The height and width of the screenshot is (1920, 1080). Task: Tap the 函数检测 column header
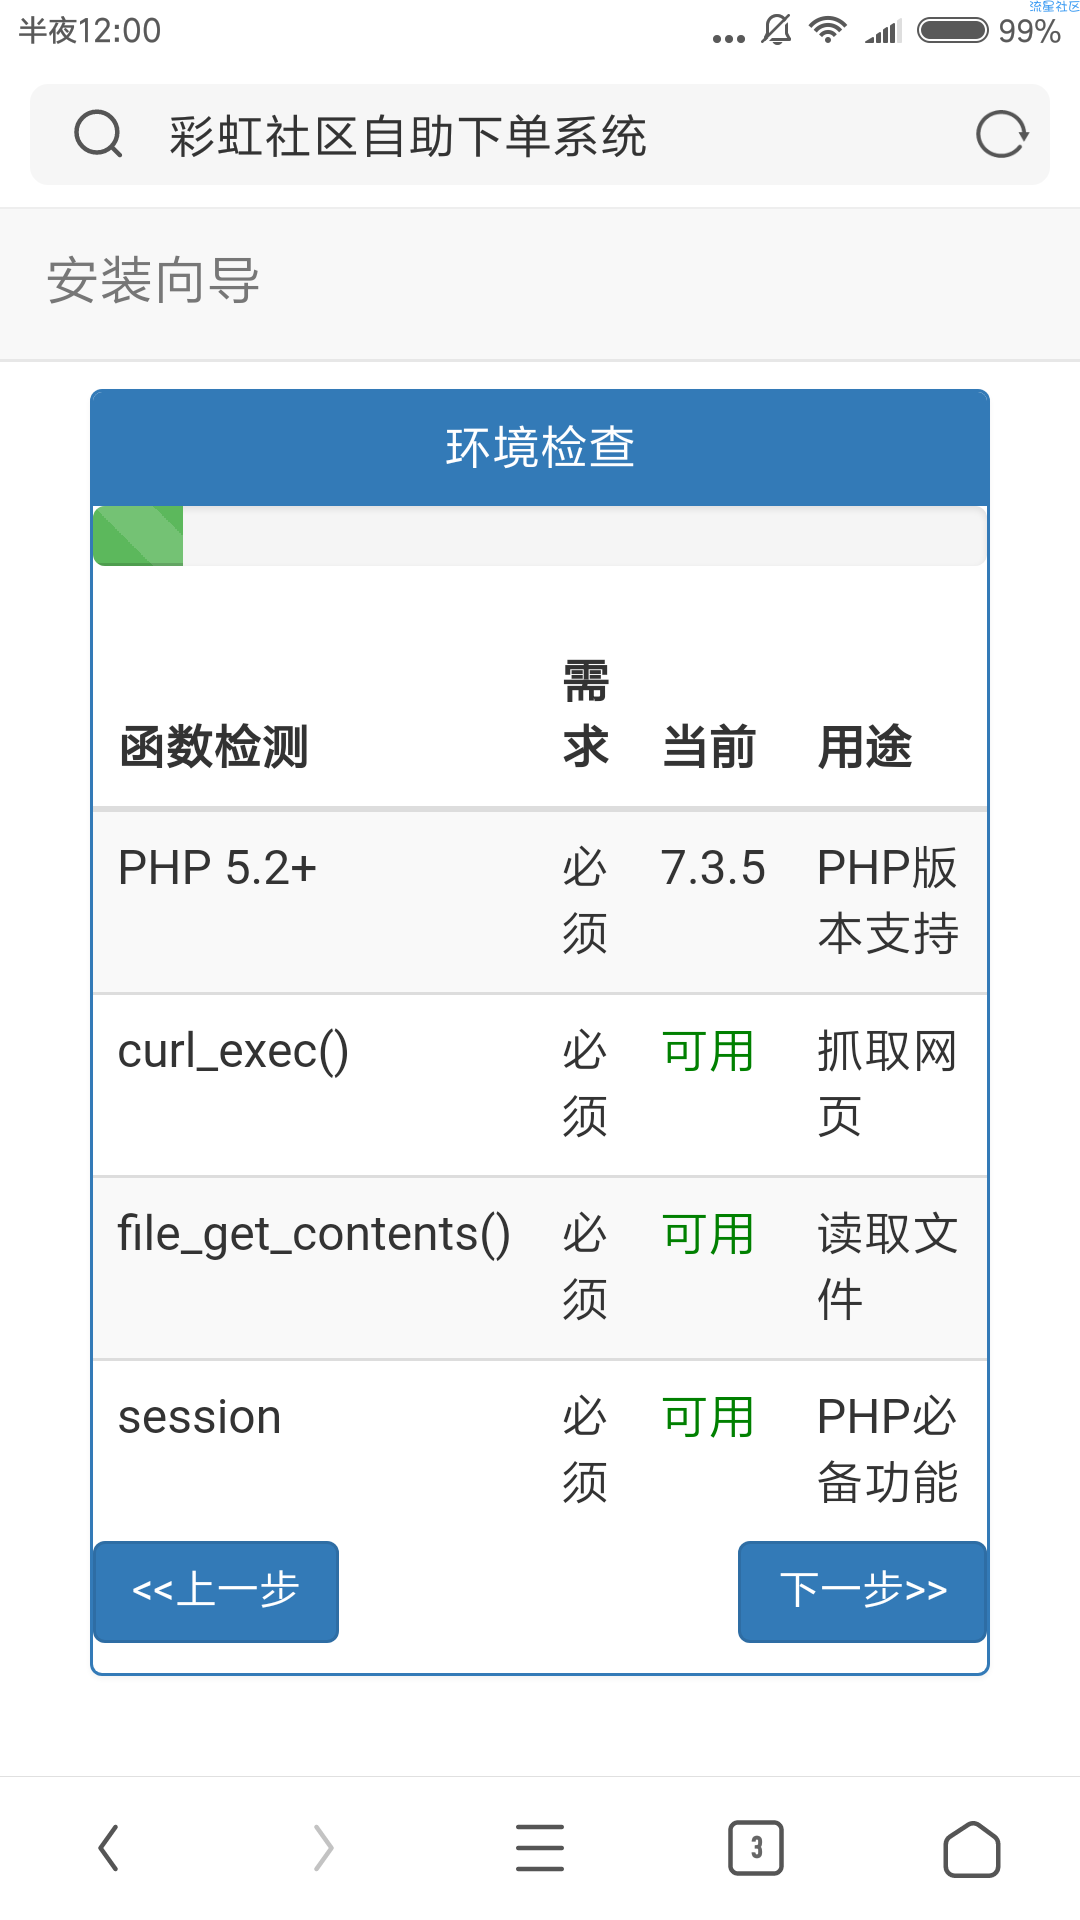tap(213, 747)
